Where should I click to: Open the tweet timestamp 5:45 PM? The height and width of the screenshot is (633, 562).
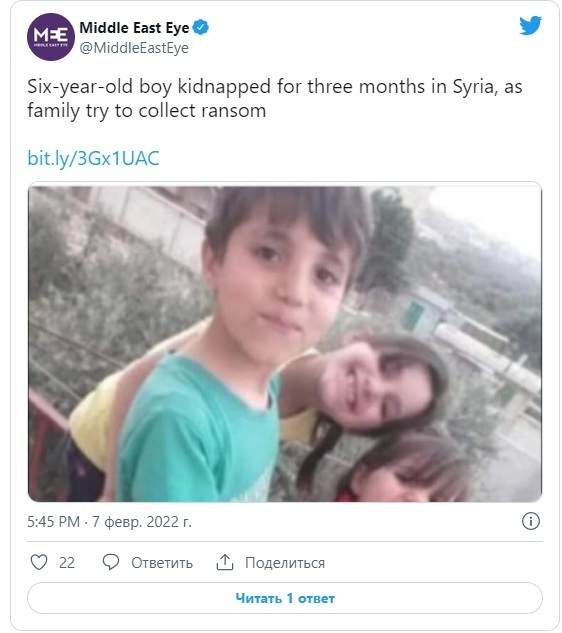coord(53,522)
